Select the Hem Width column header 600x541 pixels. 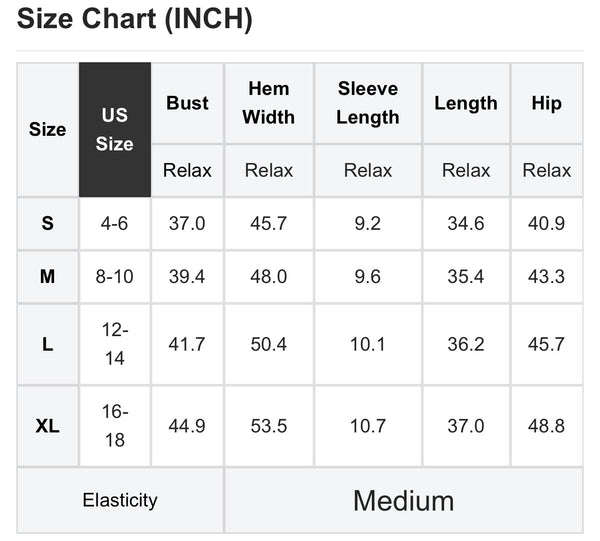click(x=268, y=103)
